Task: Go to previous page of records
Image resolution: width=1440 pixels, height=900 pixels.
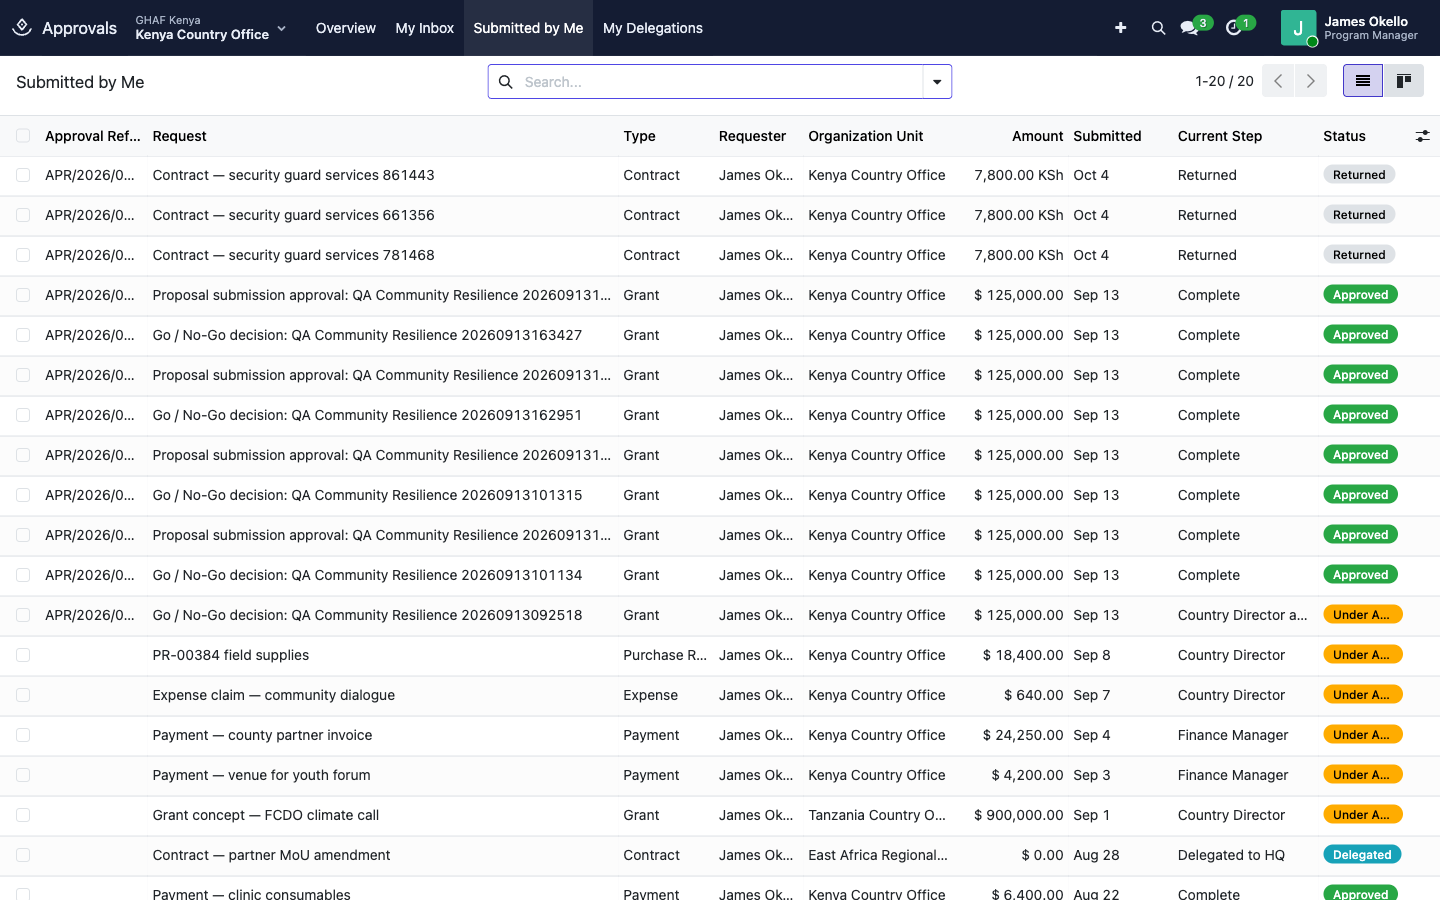Action: click(x=1278, y=81)
